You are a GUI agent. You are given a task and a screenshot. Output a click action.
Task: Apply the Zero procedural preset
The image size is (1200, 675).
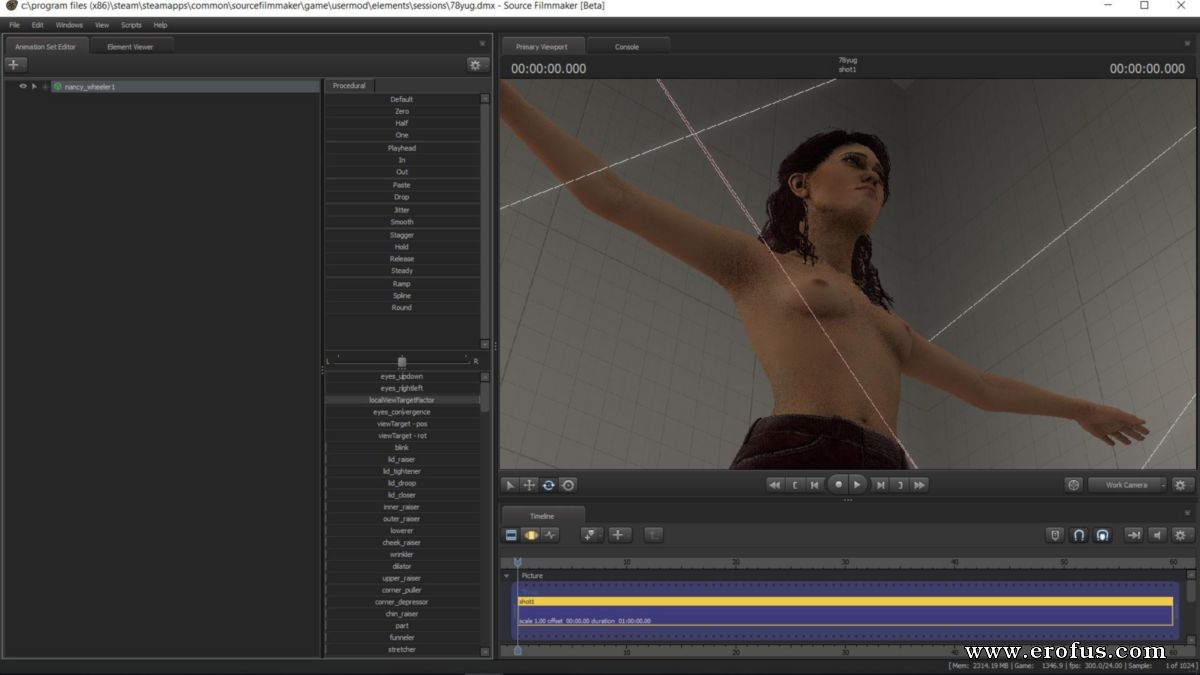pyautogui.click(x=402, y=111)
